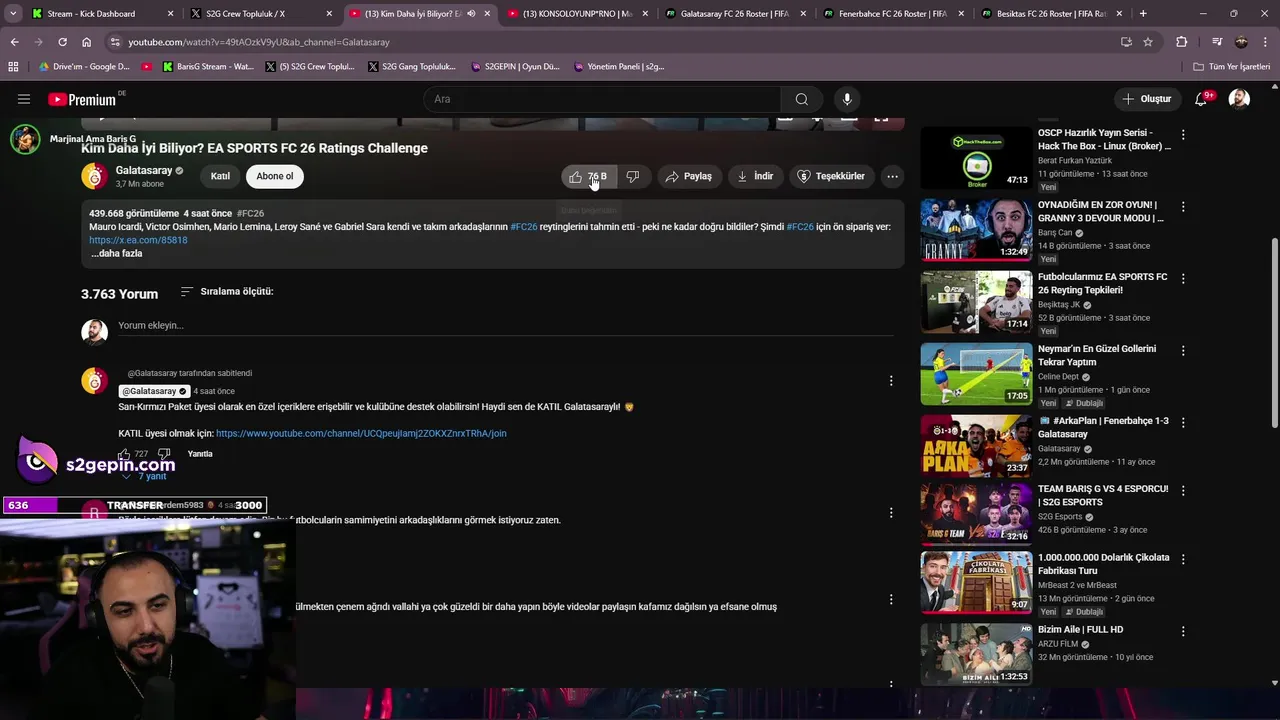Switch to Galatasaray FC 26 Roster tab
This screenshot has width=1280, height=720.
735,14
